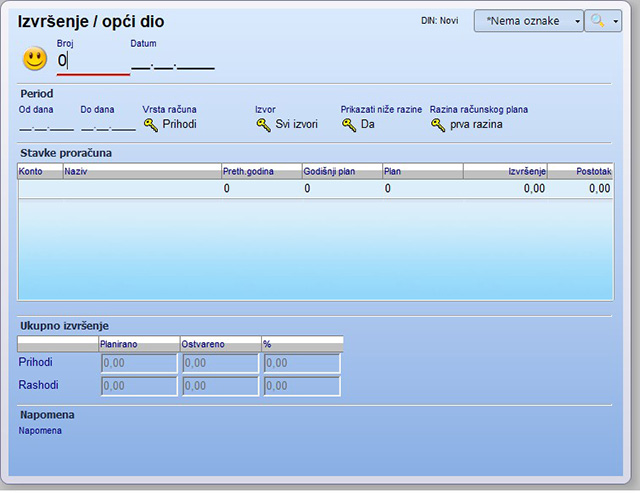Click the Postotak column header
Viewport: 640px width, 493px height.
pos(580,171)
